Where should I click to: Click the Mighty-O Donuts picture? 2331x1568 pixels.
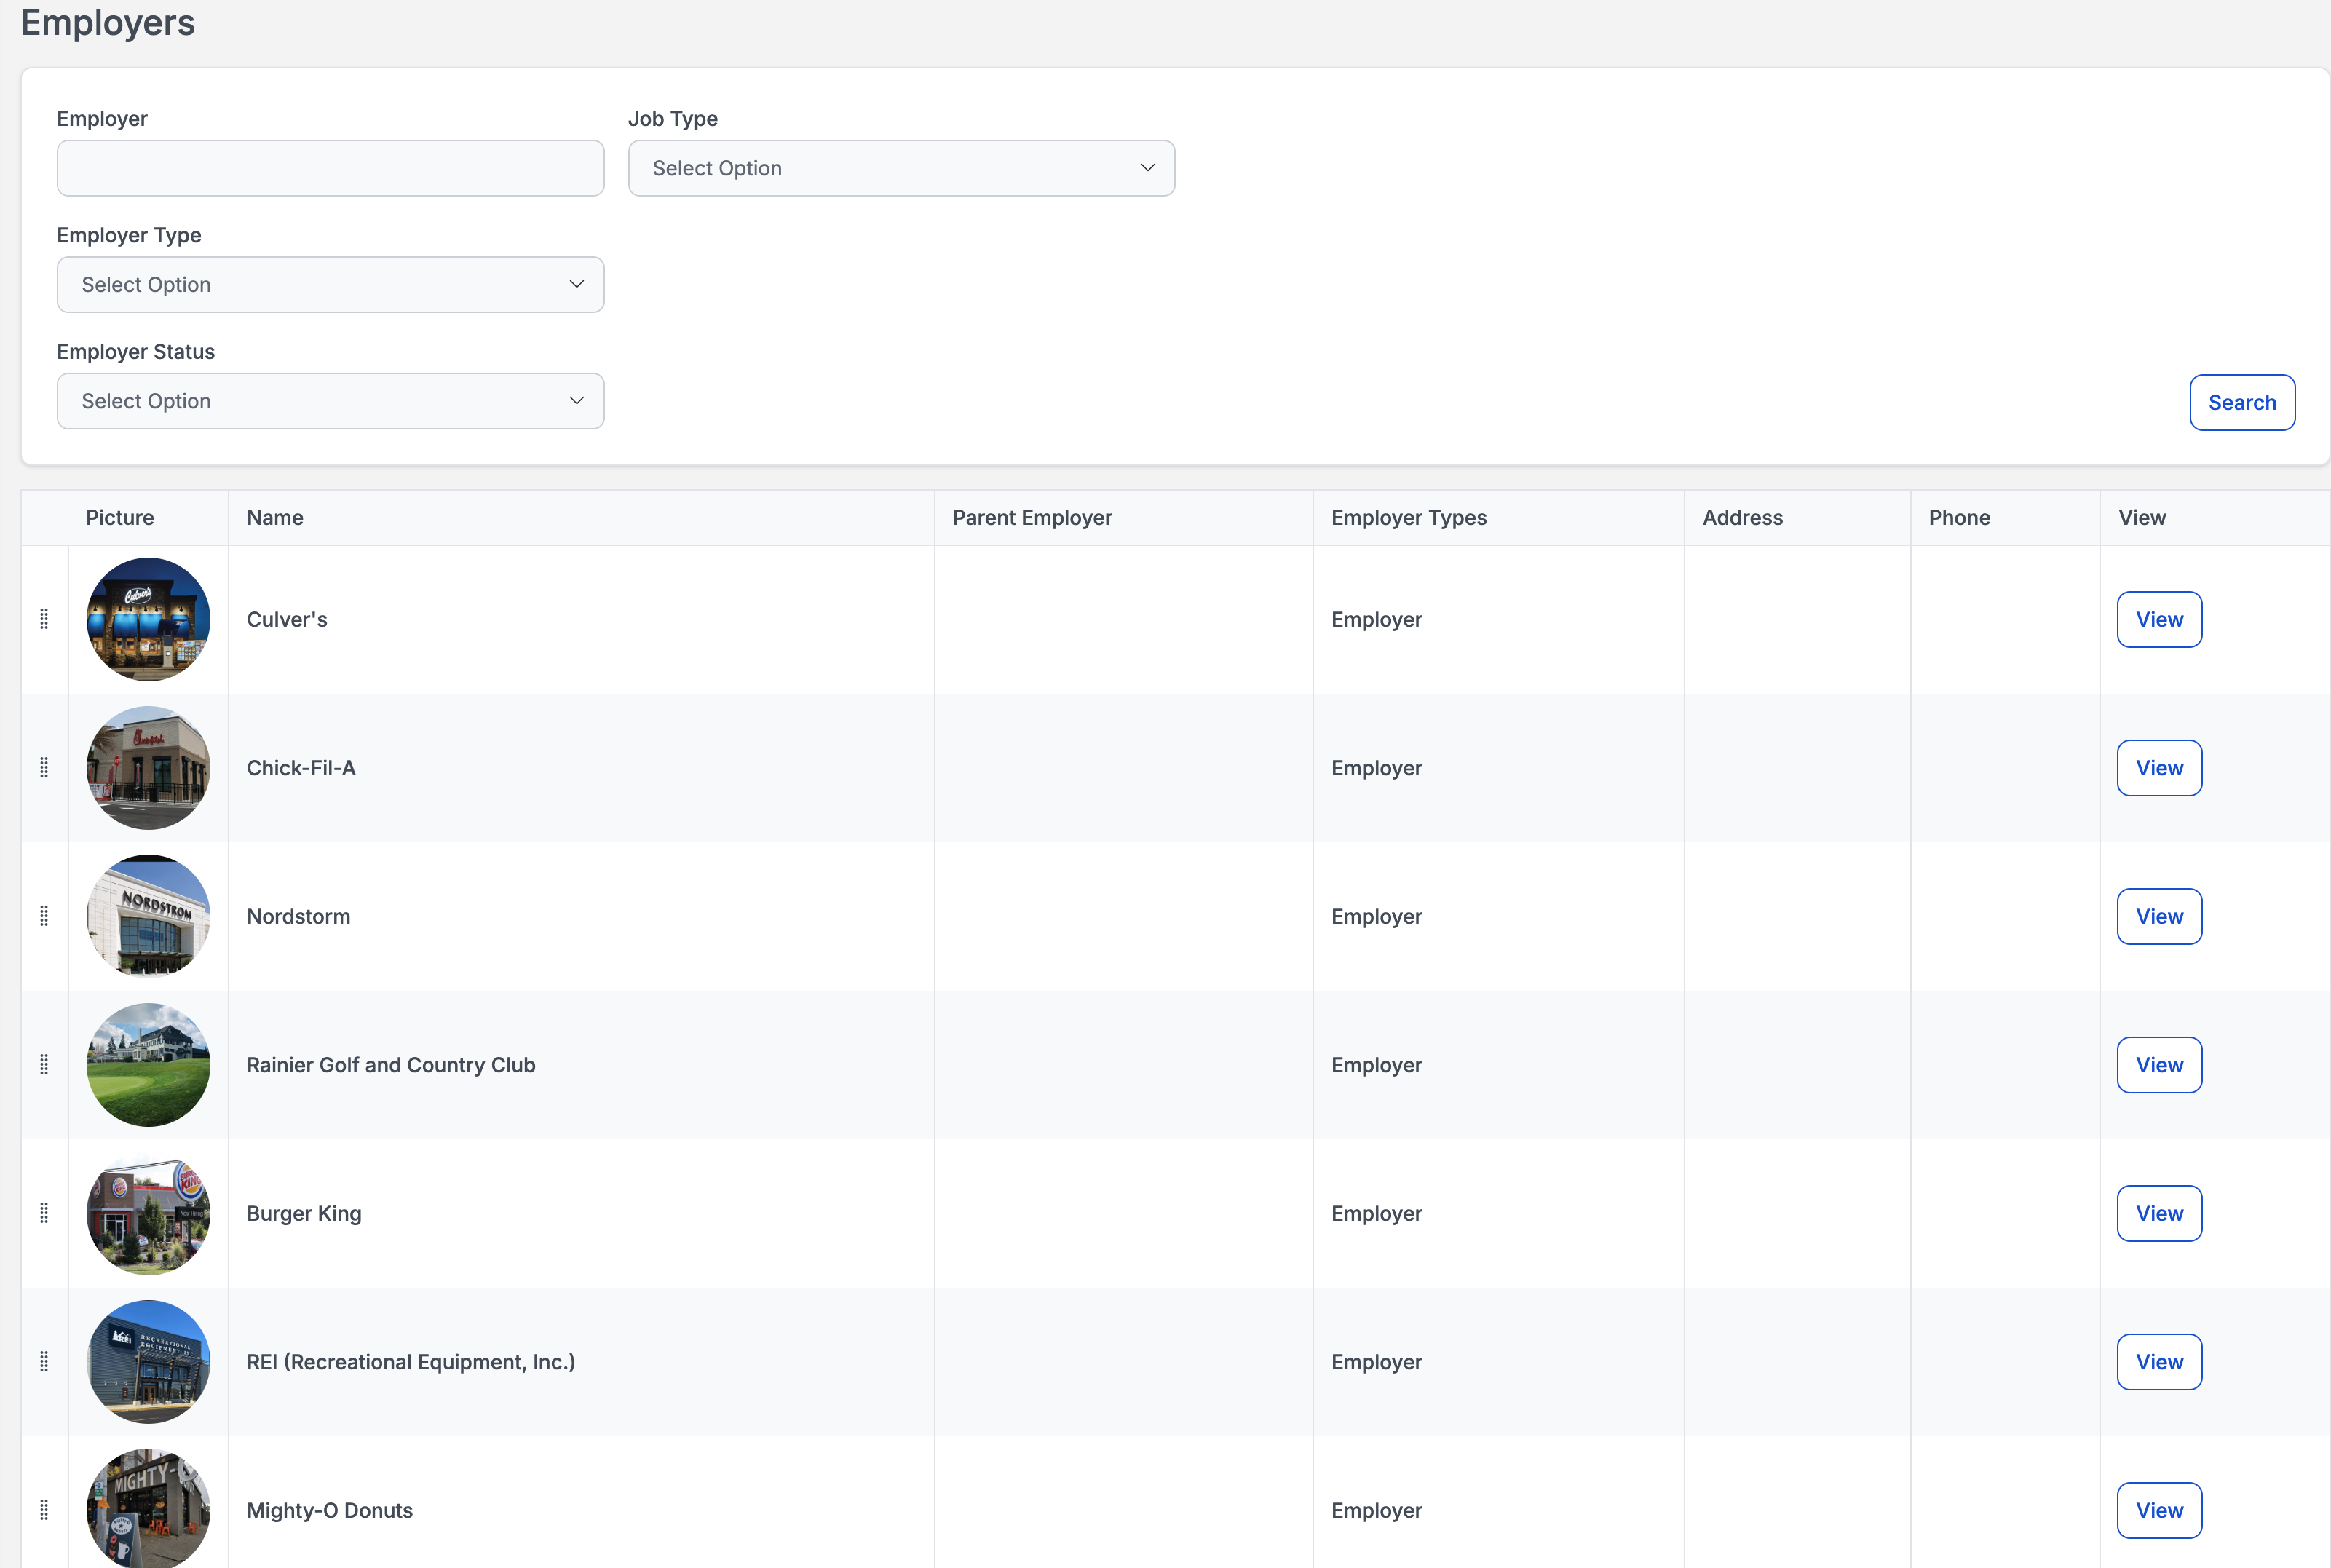point(148,1508)
